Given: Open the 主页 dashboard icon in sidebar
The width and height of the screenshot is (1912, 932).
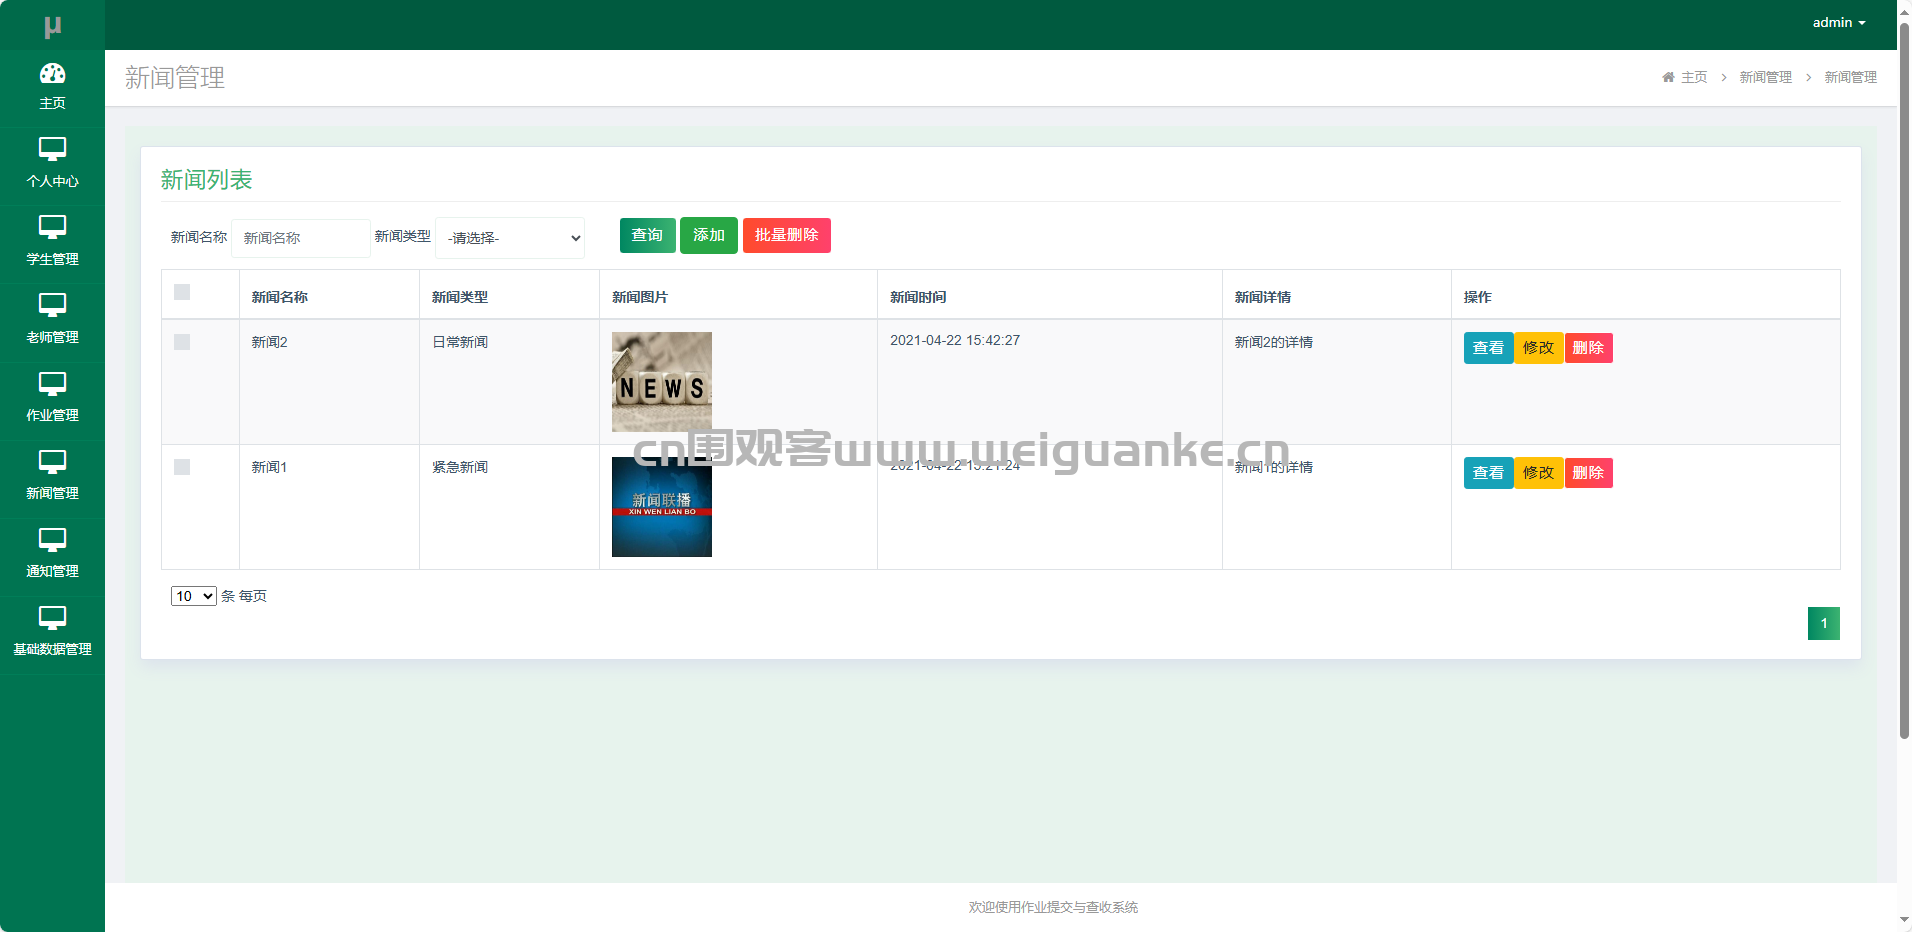Looking at the screenshot, I should click(x=52, y=74).
